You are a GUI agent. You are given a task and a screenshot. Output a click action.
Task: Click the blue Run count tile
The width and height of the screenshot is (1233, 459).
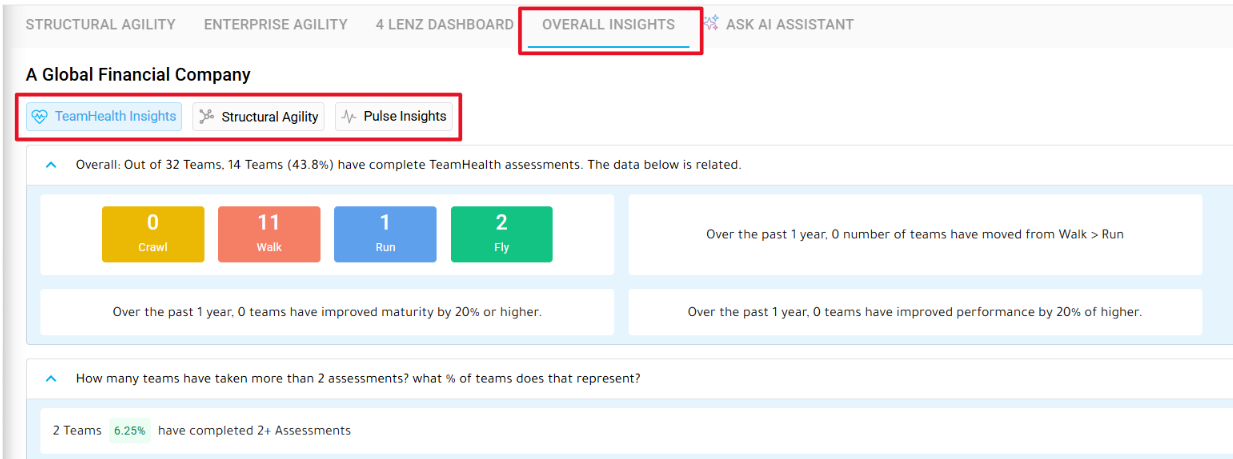(385, 234)
